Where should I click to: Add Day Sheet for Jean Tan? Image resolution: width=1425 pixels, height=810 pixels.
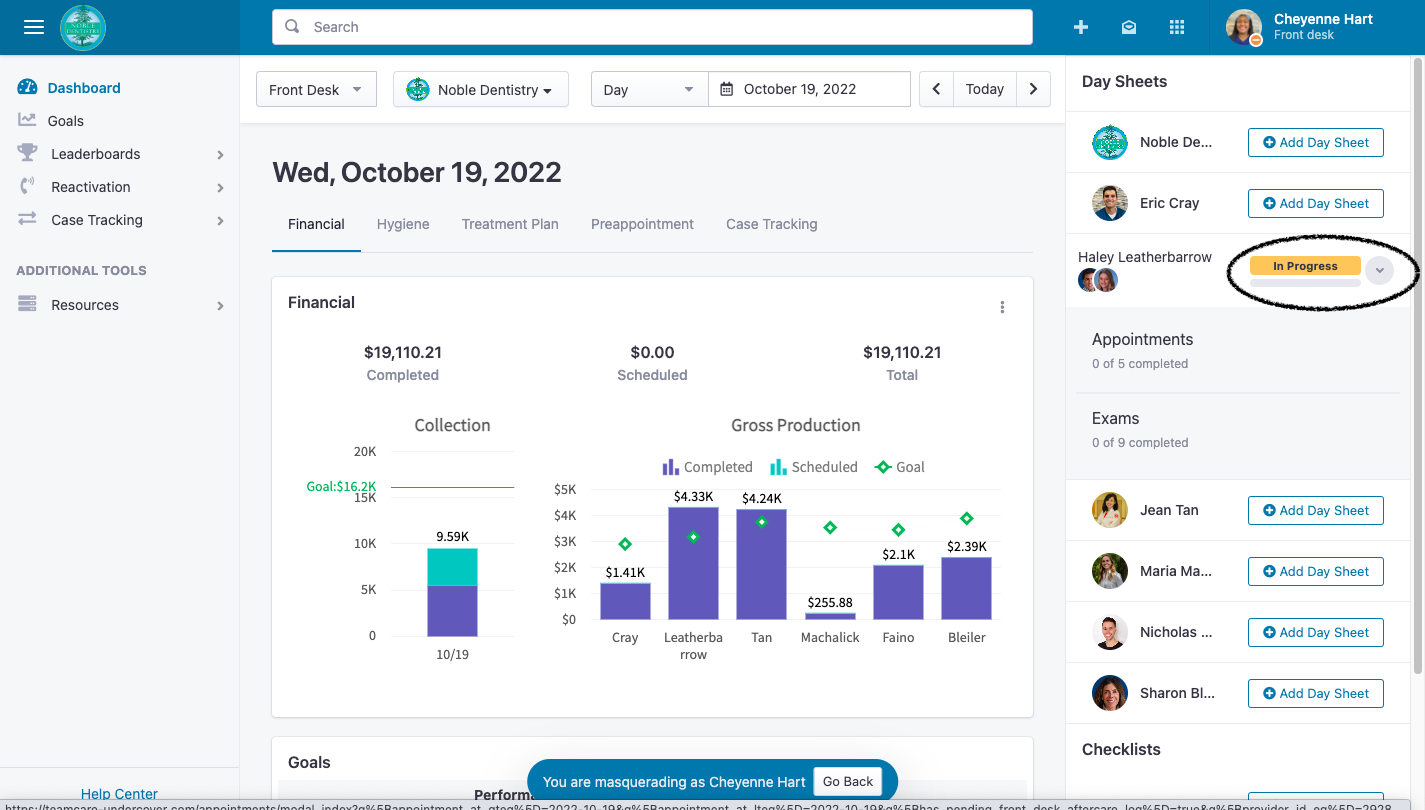1316,510
